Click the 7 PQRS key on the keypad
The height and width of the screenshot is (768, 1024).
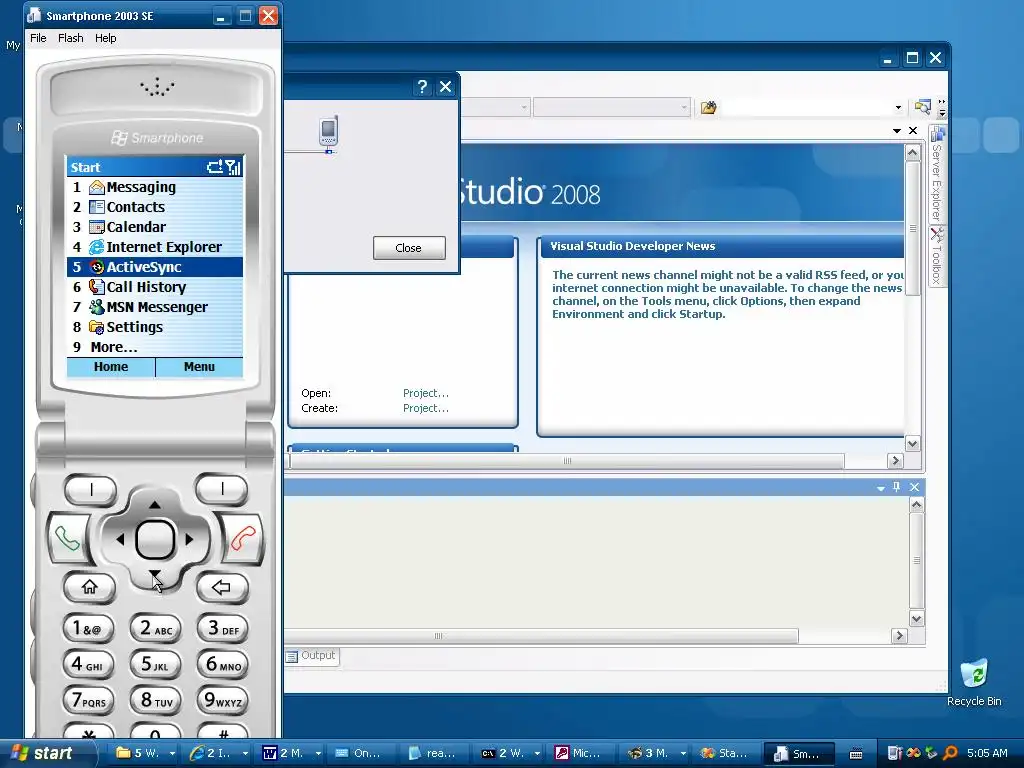88,700
